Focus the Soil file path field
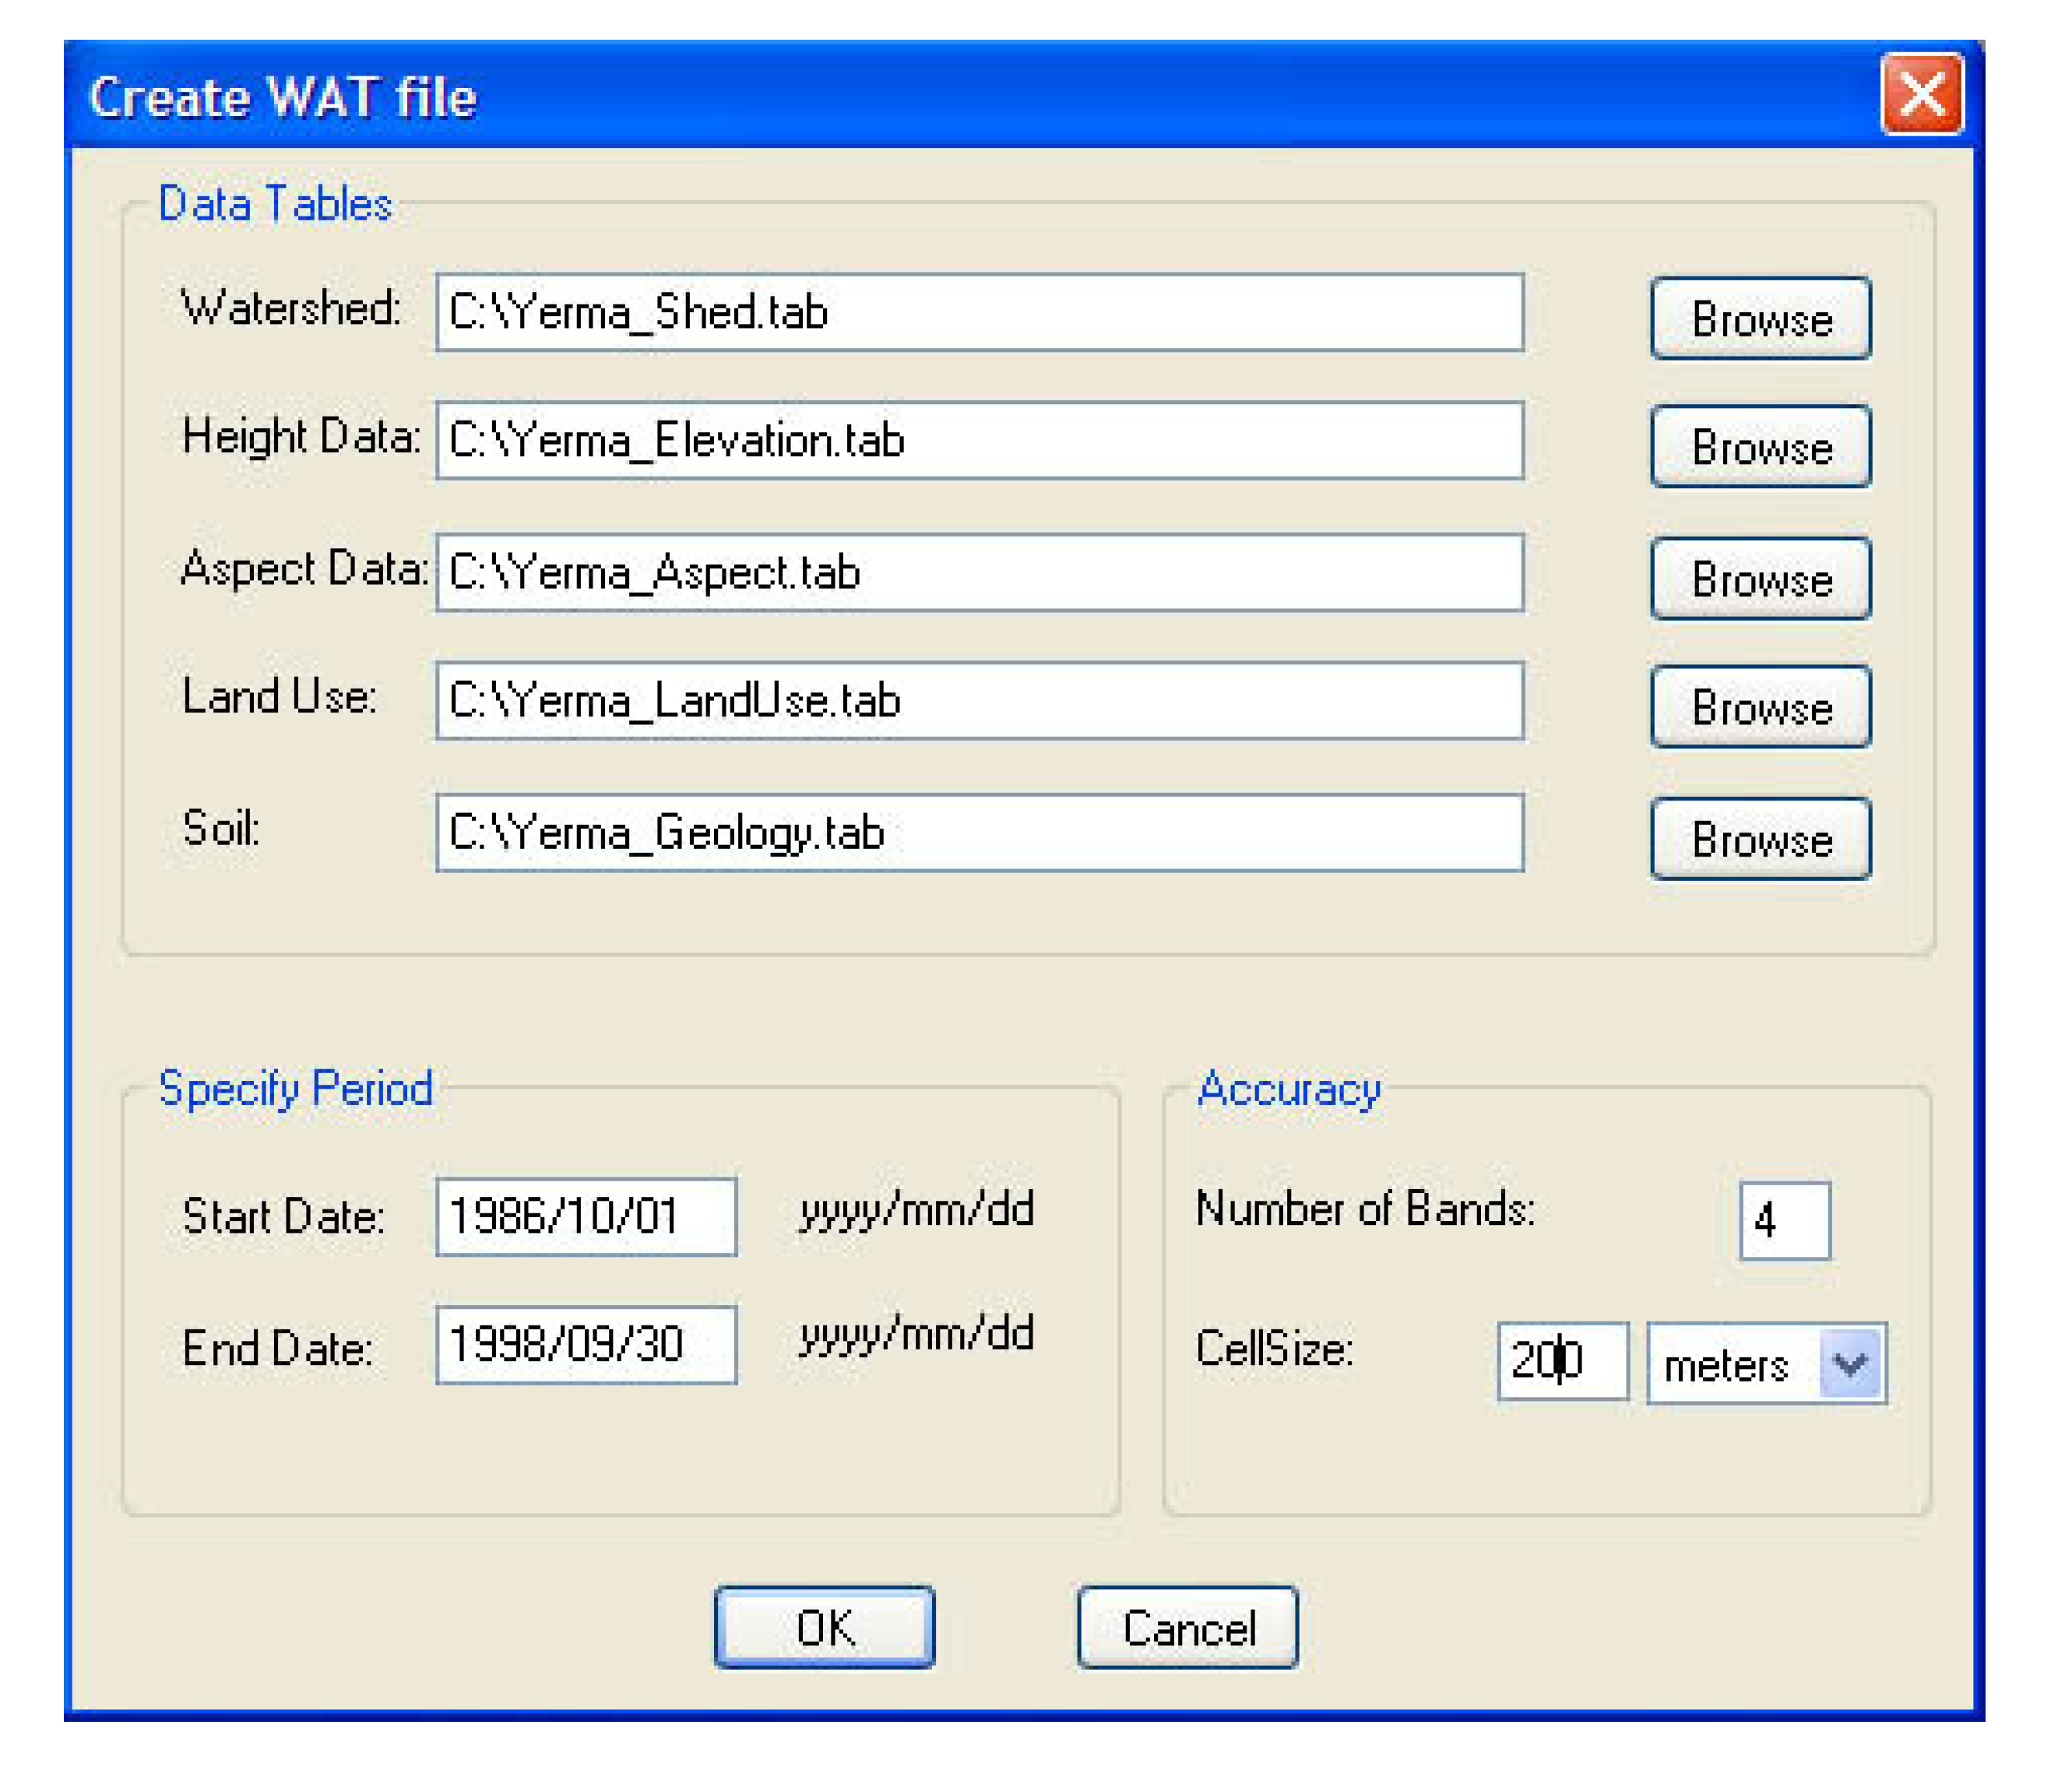 pyautogui.click(x=979, y=833)
